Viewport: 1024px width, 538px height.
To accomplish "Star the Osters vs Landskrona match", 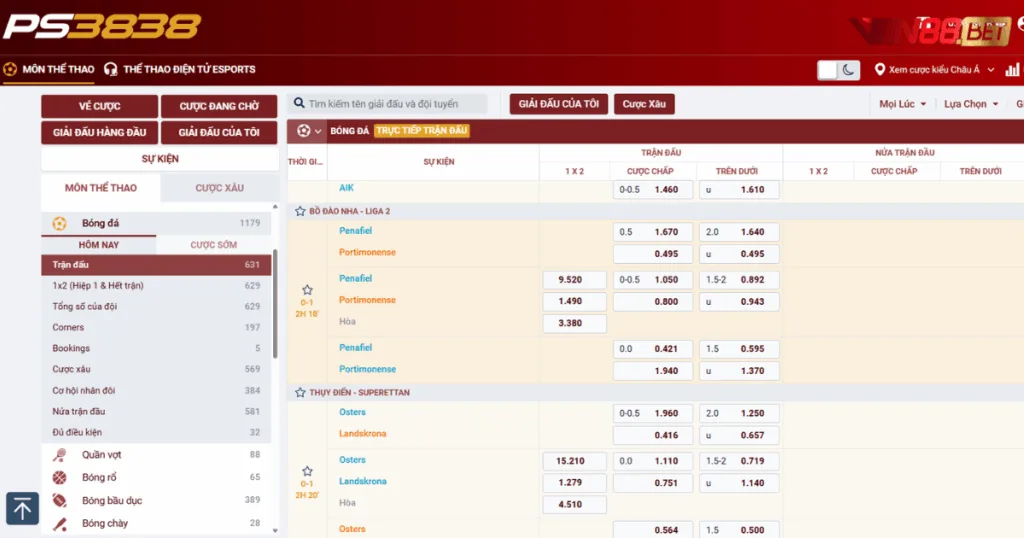I will 307,471.
